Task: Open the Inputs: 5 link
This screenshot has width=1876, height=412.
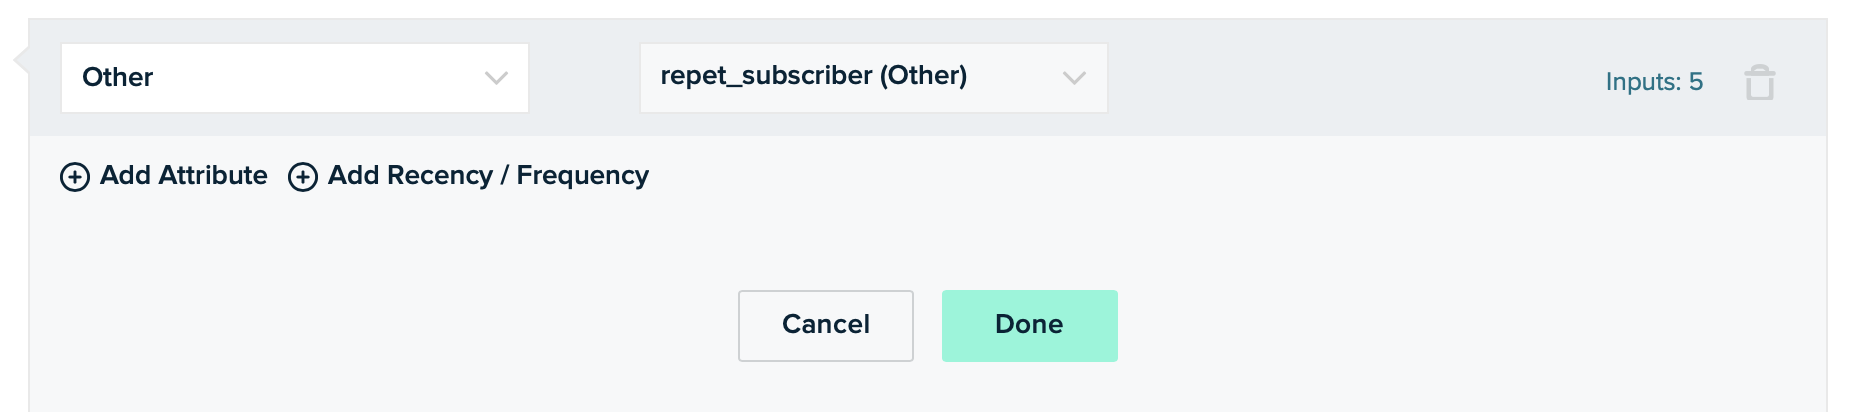Action: 1654,82
